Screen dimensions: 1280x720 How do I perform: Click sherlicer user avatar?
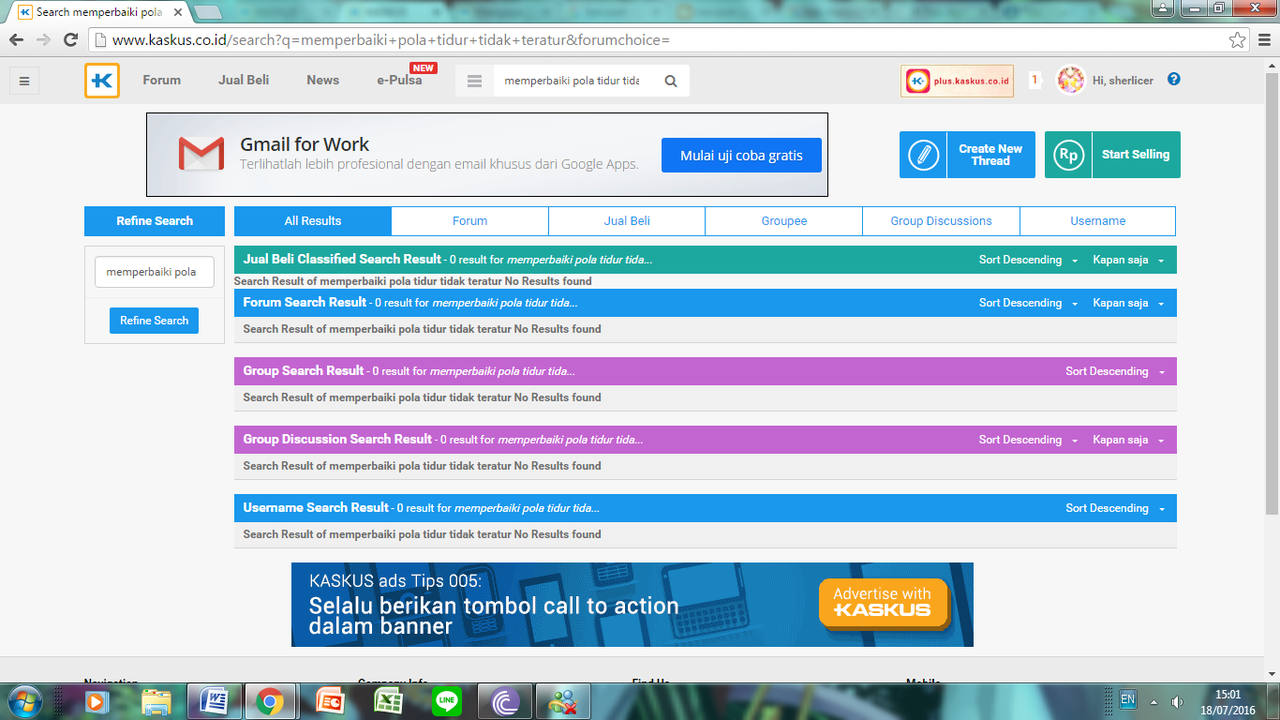click(1071, 80)
